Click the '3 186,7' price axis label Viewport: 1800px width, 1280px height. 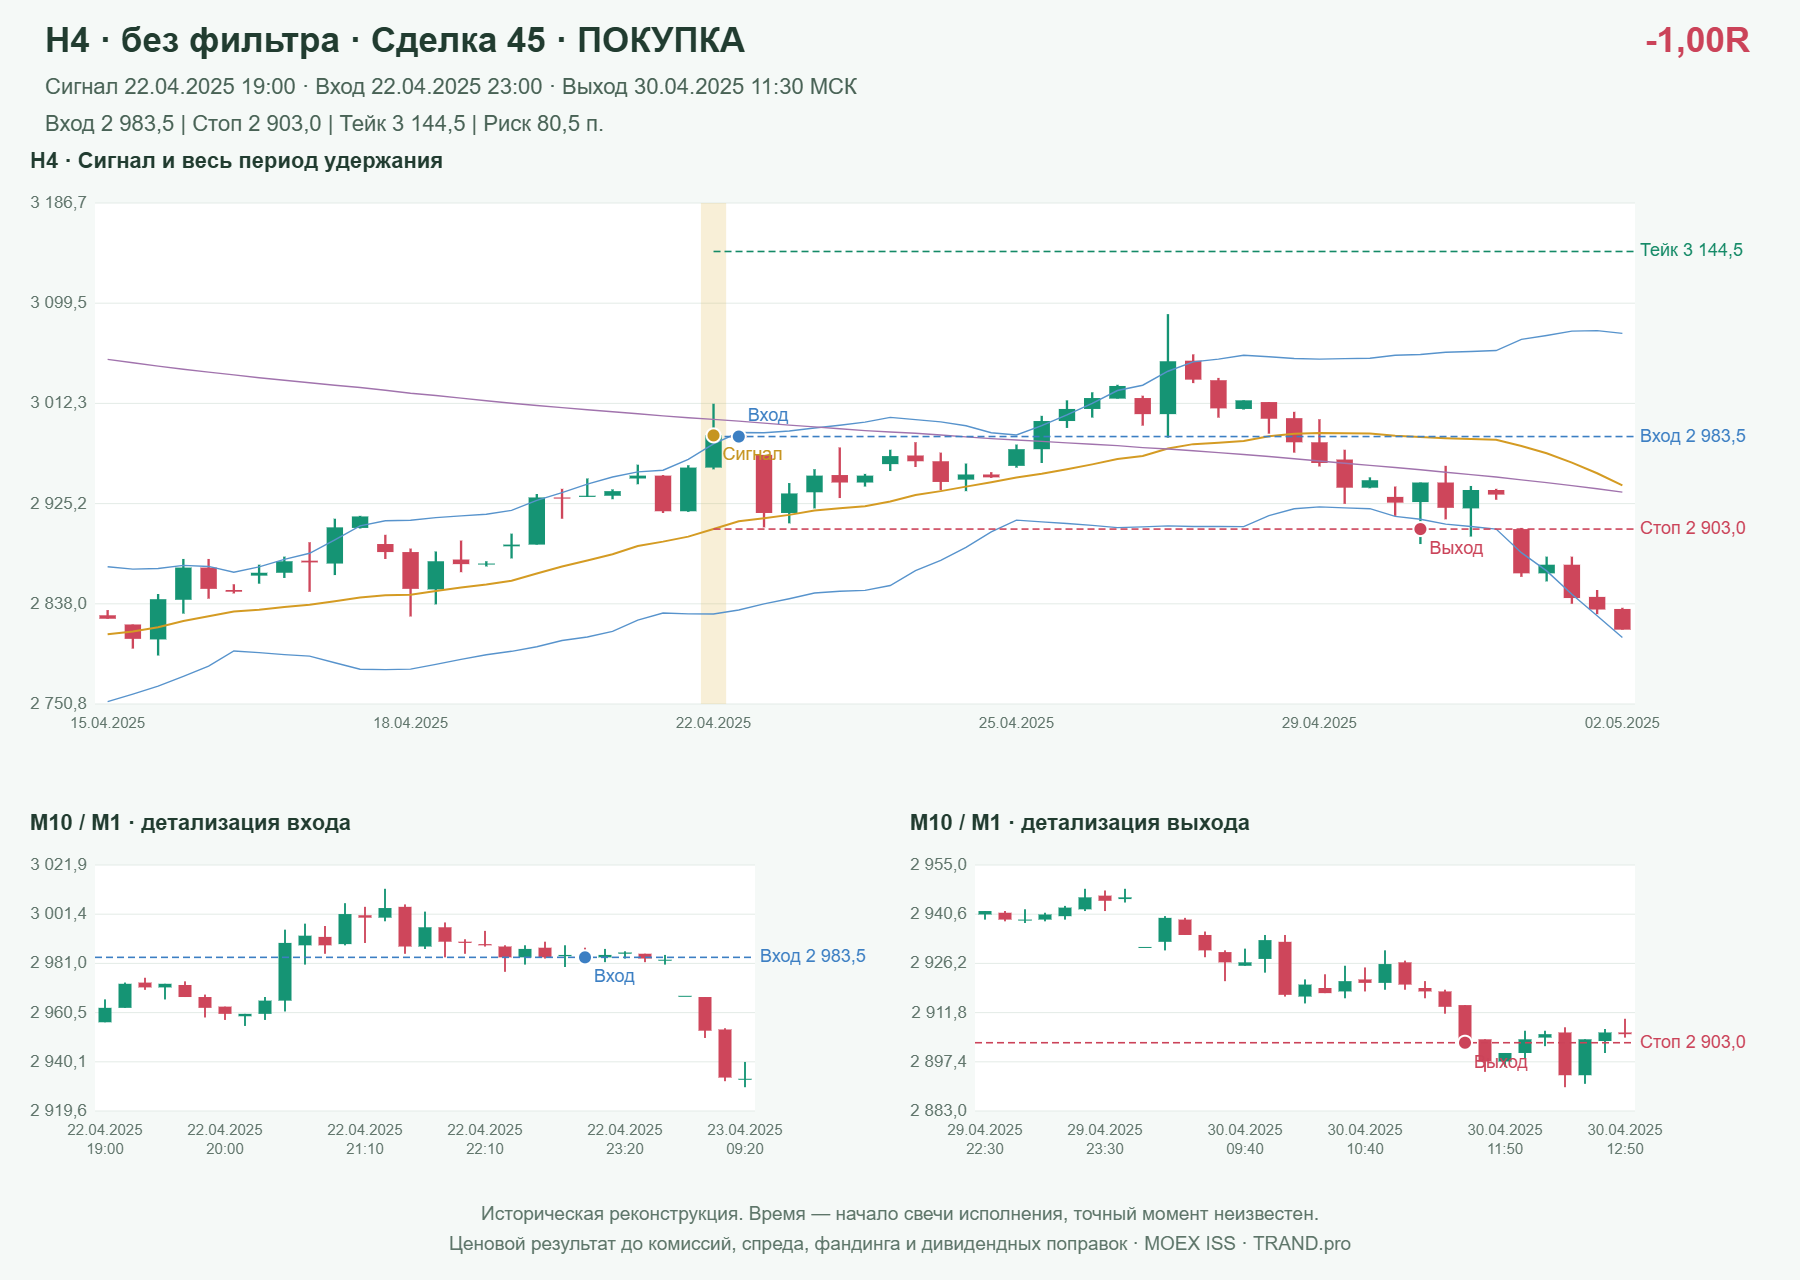(x=58, y=203)
